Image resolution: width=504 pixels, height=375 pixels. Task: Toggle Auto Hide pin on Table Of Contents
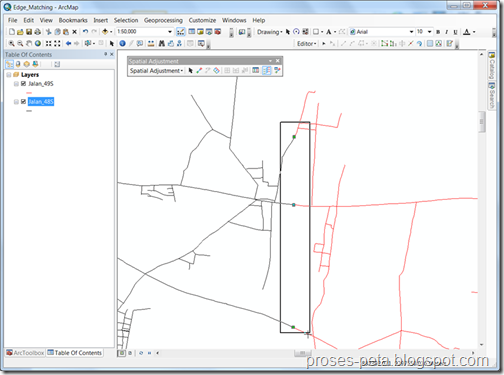click(x=105, y=54)
